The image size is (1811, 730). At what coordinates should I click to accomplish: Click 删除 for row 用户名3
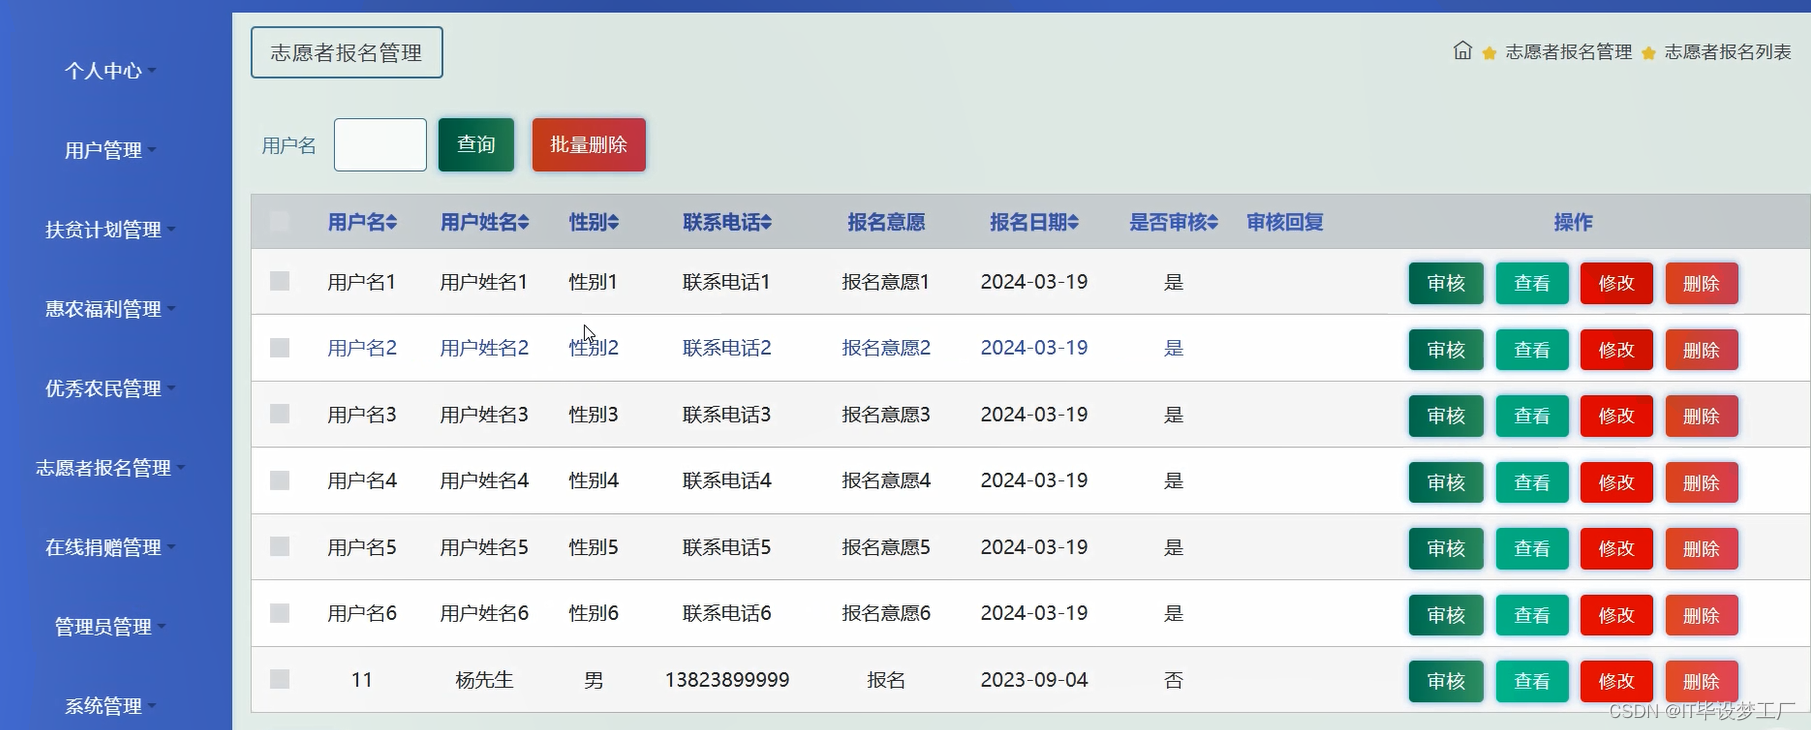1702,416
